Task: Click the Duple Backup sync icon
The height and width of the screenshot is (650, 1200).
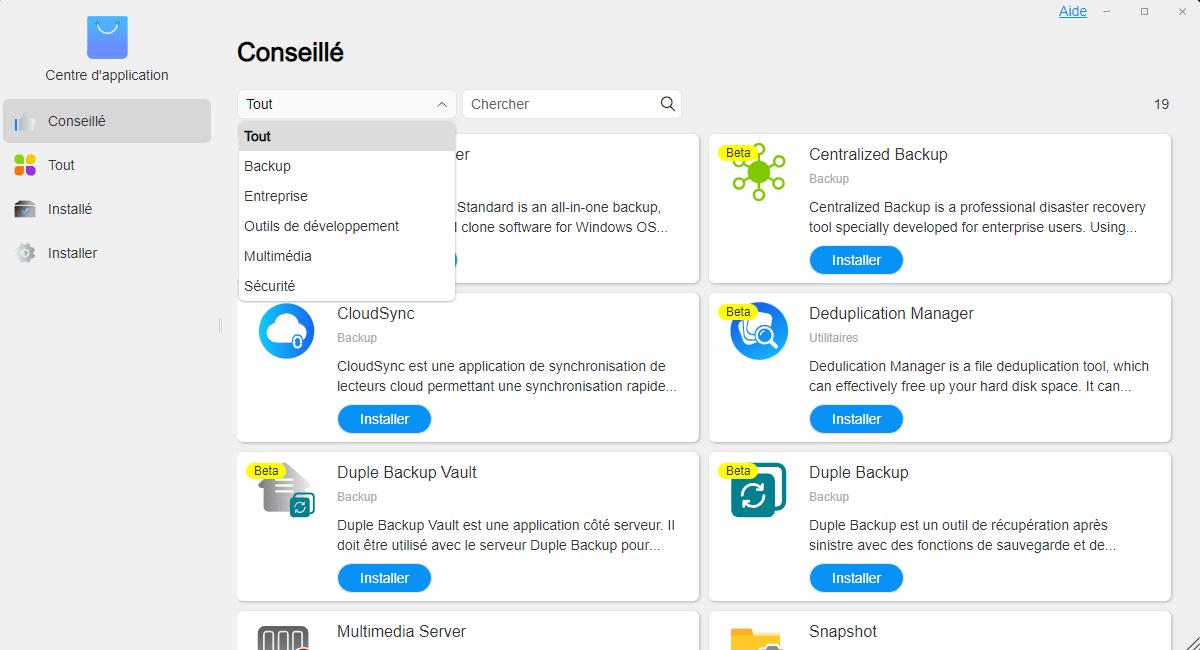Action: click(x=759, y=490)
